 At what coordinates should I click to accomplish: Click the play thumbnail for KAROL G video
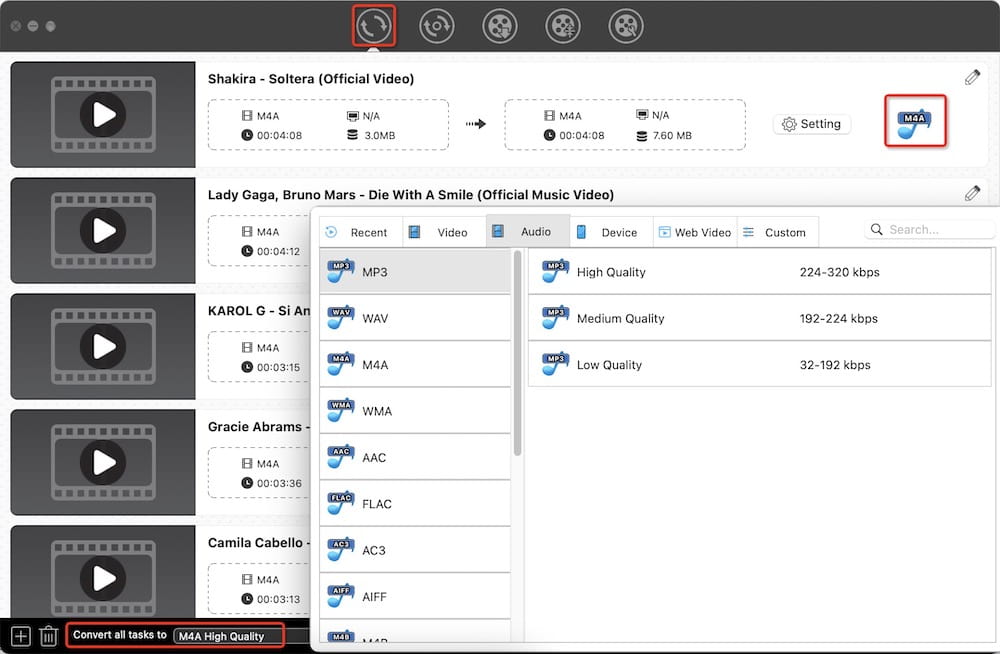point(101,346)
